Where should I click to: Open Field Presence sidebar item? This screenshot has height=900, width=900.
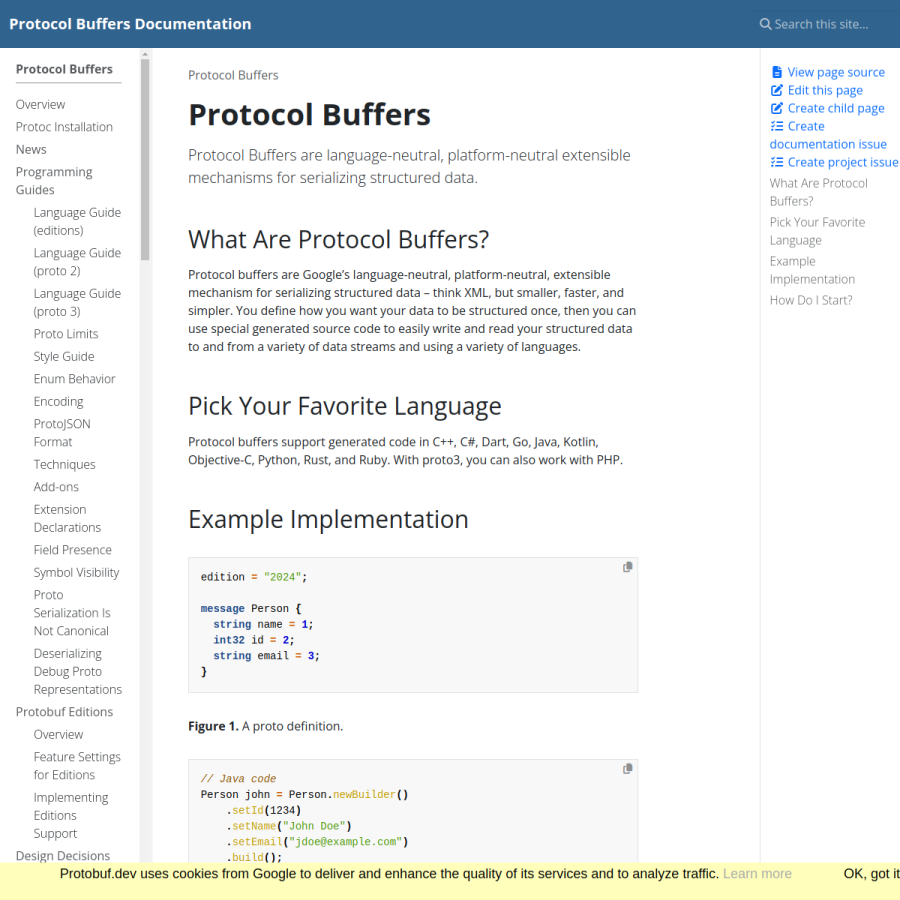pyautogui.click(x=72, y=550)
